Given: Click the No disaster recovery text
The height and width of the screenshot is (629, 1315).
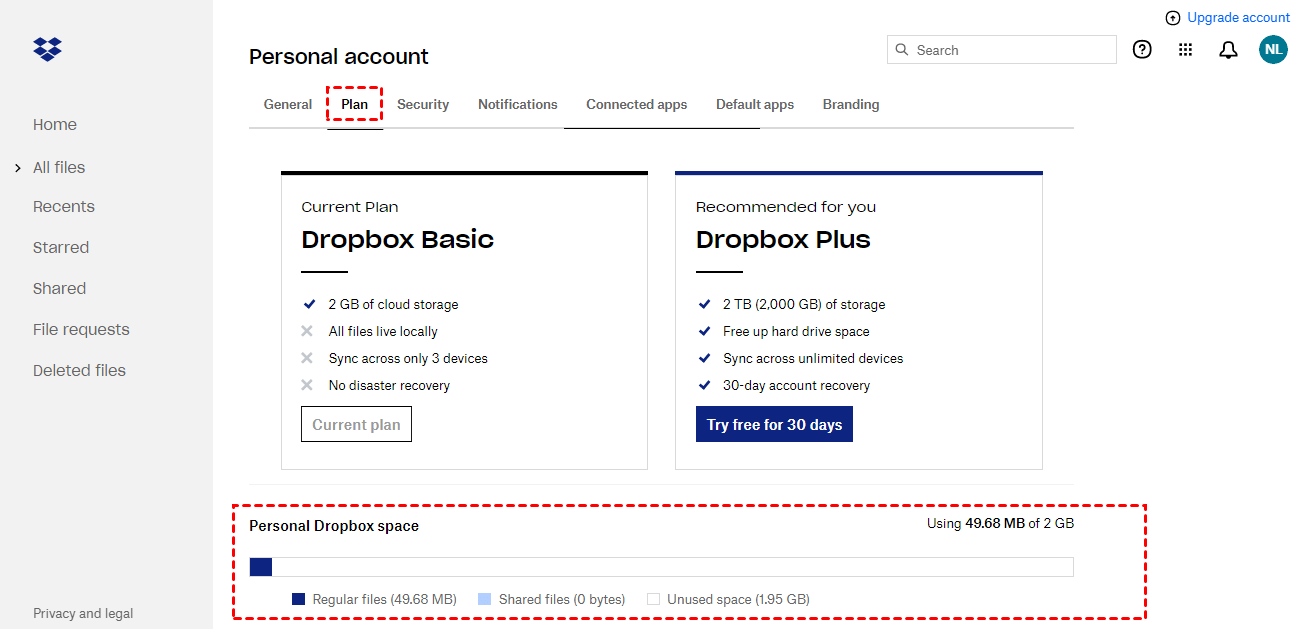Looking at the screenshot, I should point(390,385).
